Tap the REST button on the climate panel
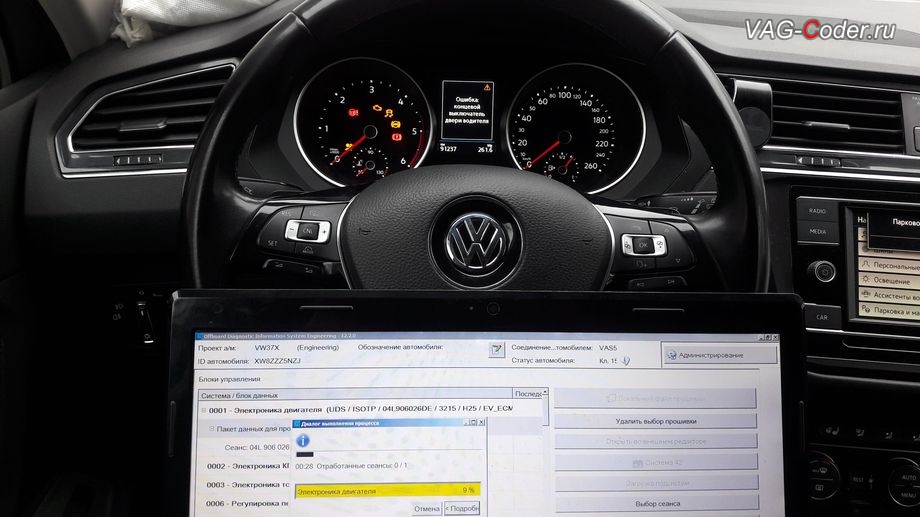The image size is (920, 517). pyautogui.click(x=858, y=480)
